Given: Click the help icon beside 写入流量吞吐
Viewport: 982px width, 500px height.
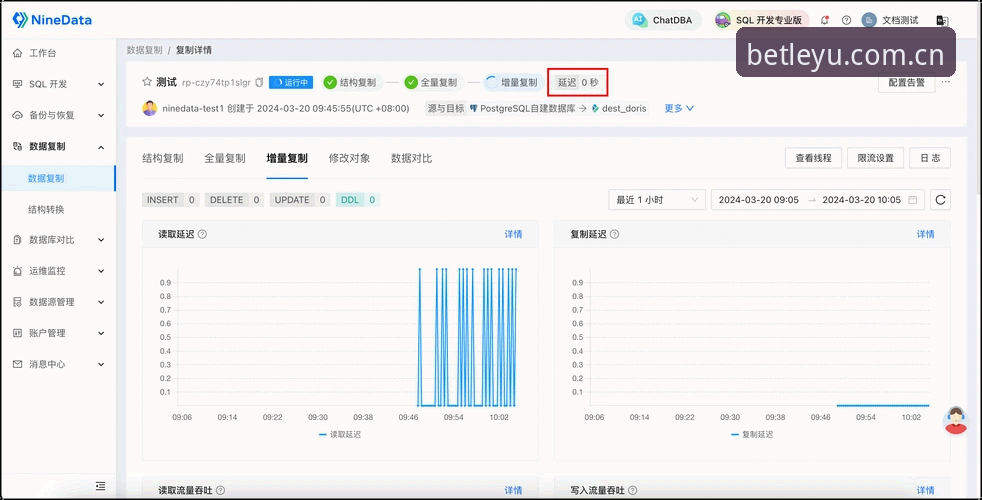Looking at the screenshot, I should 632,491.
